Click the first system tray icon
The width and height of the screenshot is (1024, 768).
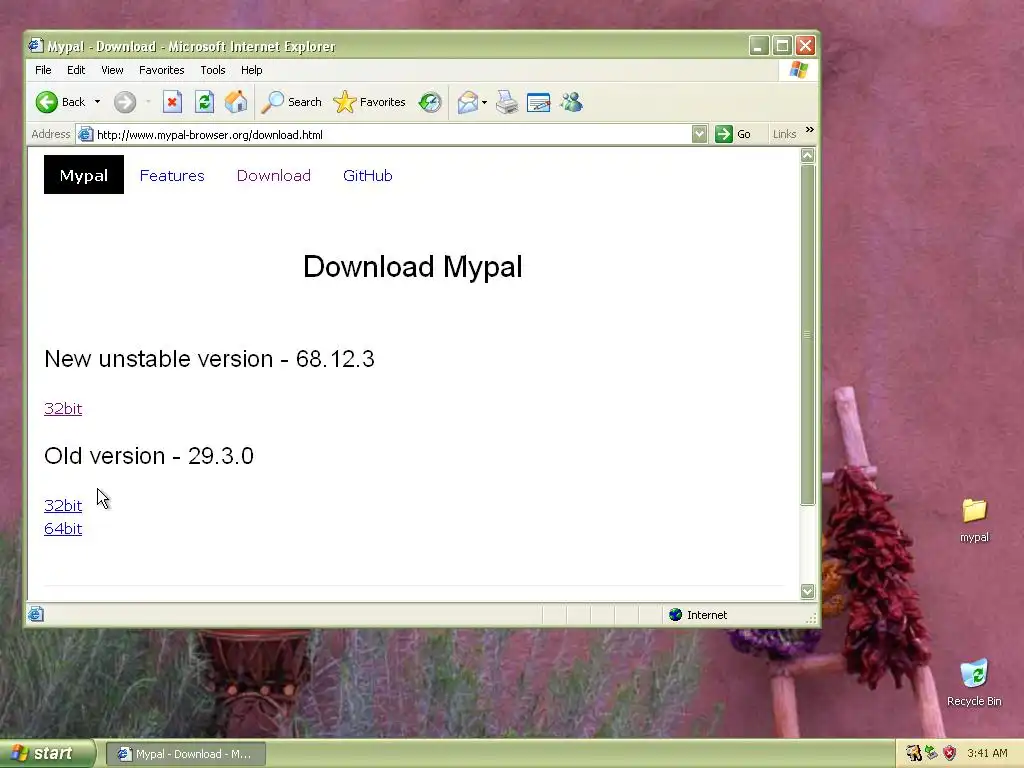pos(913,753)
